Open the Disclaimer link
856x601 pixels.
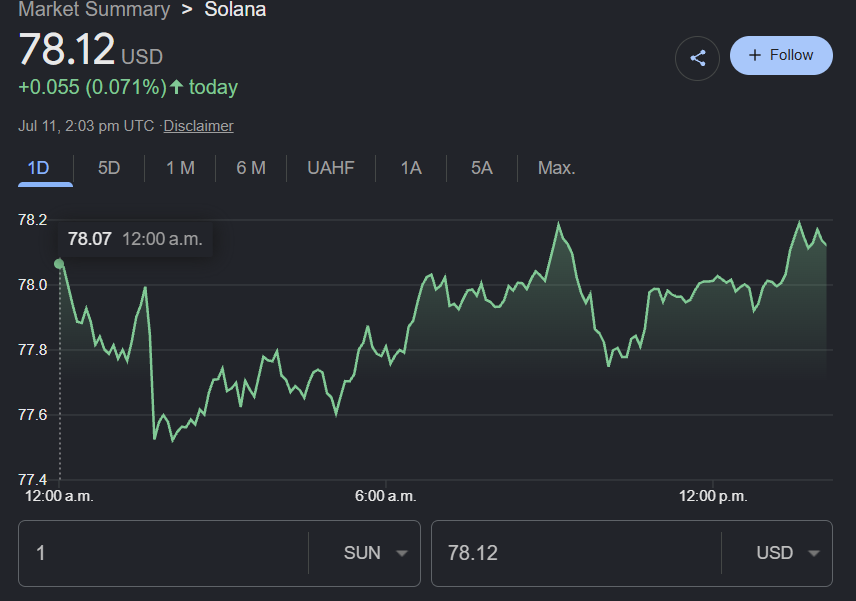pos(198,126)
